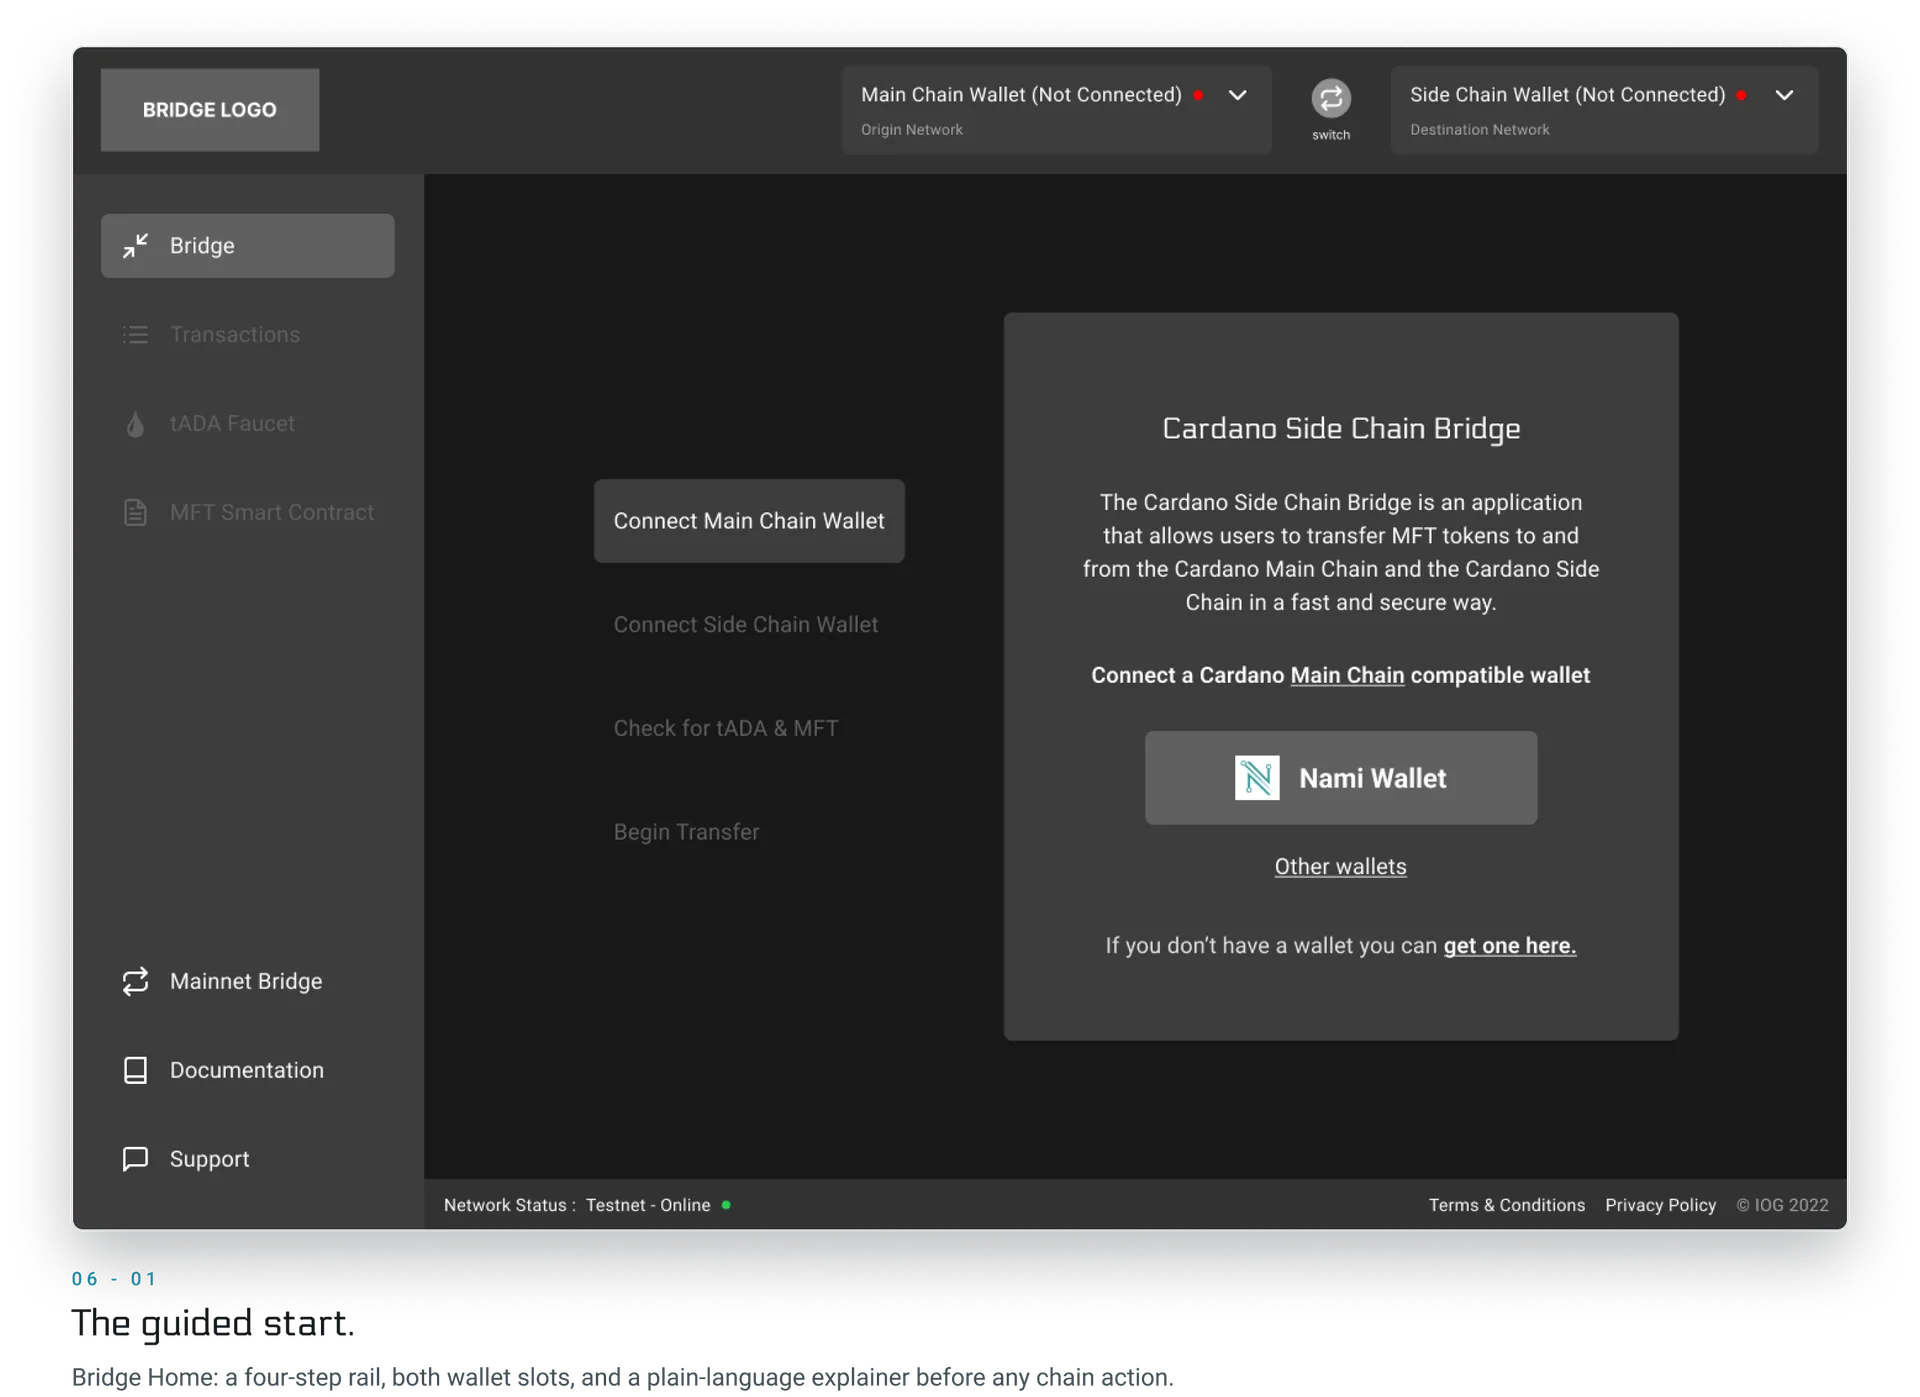Click the 'get one here.' link
The height and width of the screenshot is (1397, 1920).
click(x=1510, y=946)
